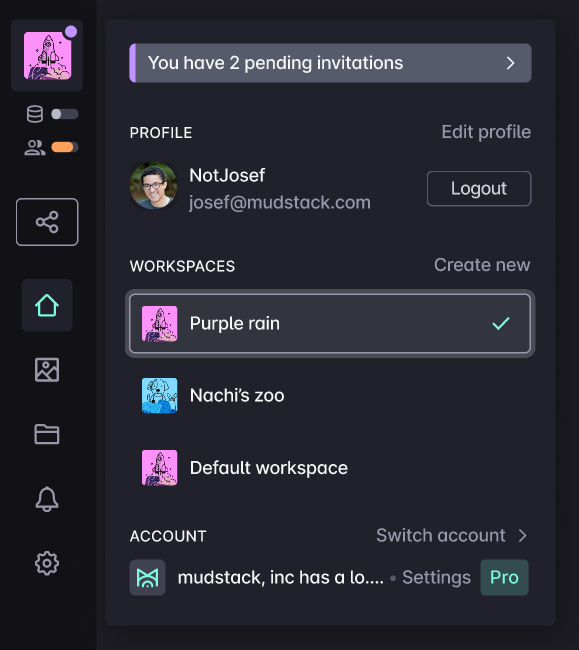
Task: Open Switch account chevron
Action: pos(523,536)
